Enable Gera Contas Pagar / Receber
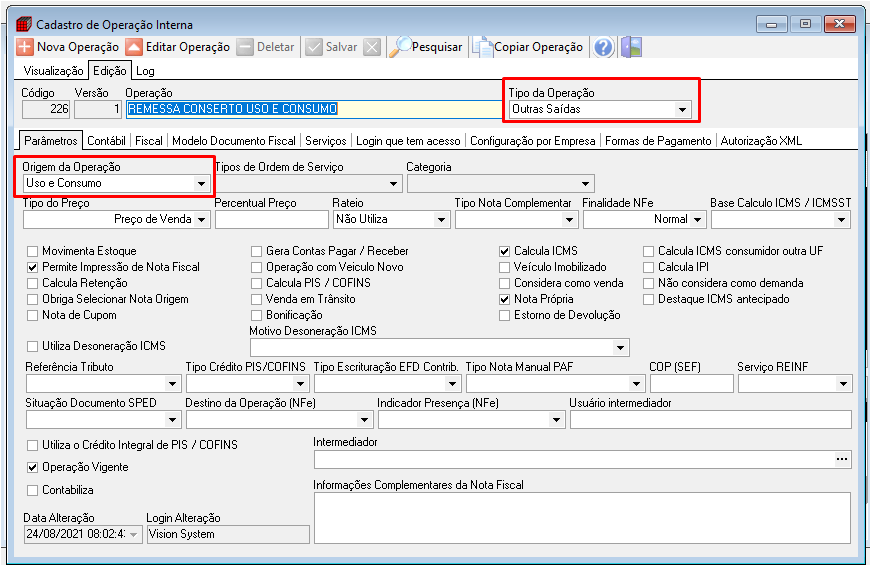The height and width of the screenshot is (566, 870). pos(256,251)
